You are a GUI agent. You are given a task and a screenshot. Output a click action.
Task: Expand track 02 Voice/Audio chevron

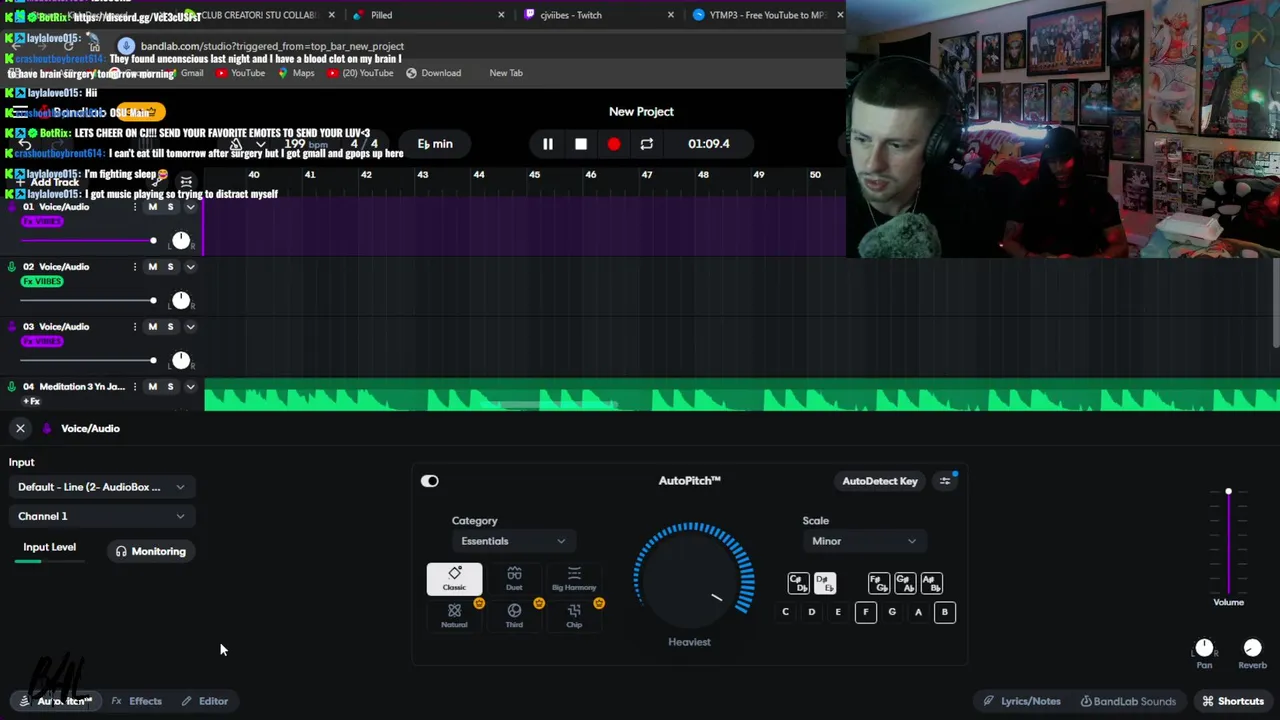pos(190,267)
